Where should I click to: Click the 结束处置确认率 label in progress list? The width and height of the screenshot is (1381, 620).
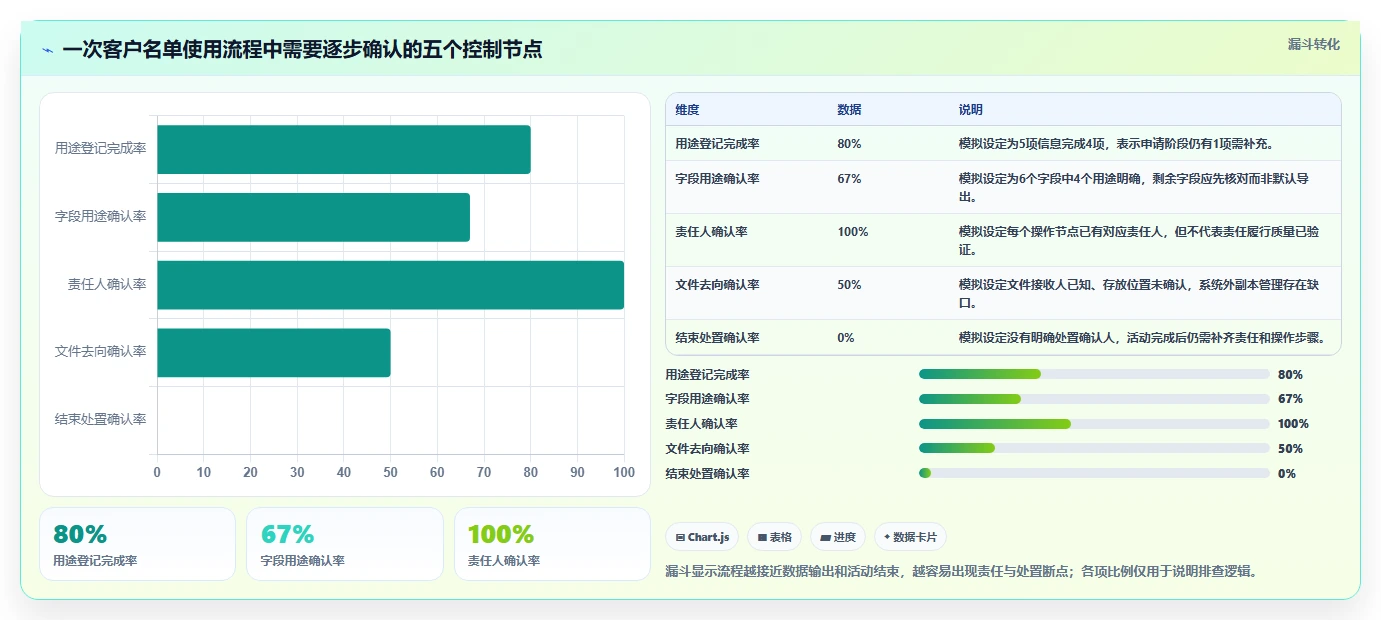[707, 474]
